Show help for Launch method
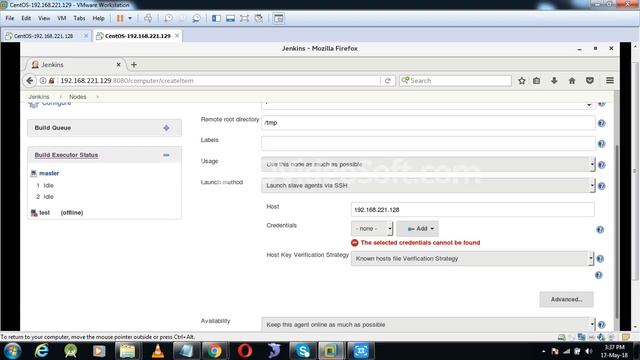Image resolution: width=640 pixels, height=360 pixels. point(601,186)
